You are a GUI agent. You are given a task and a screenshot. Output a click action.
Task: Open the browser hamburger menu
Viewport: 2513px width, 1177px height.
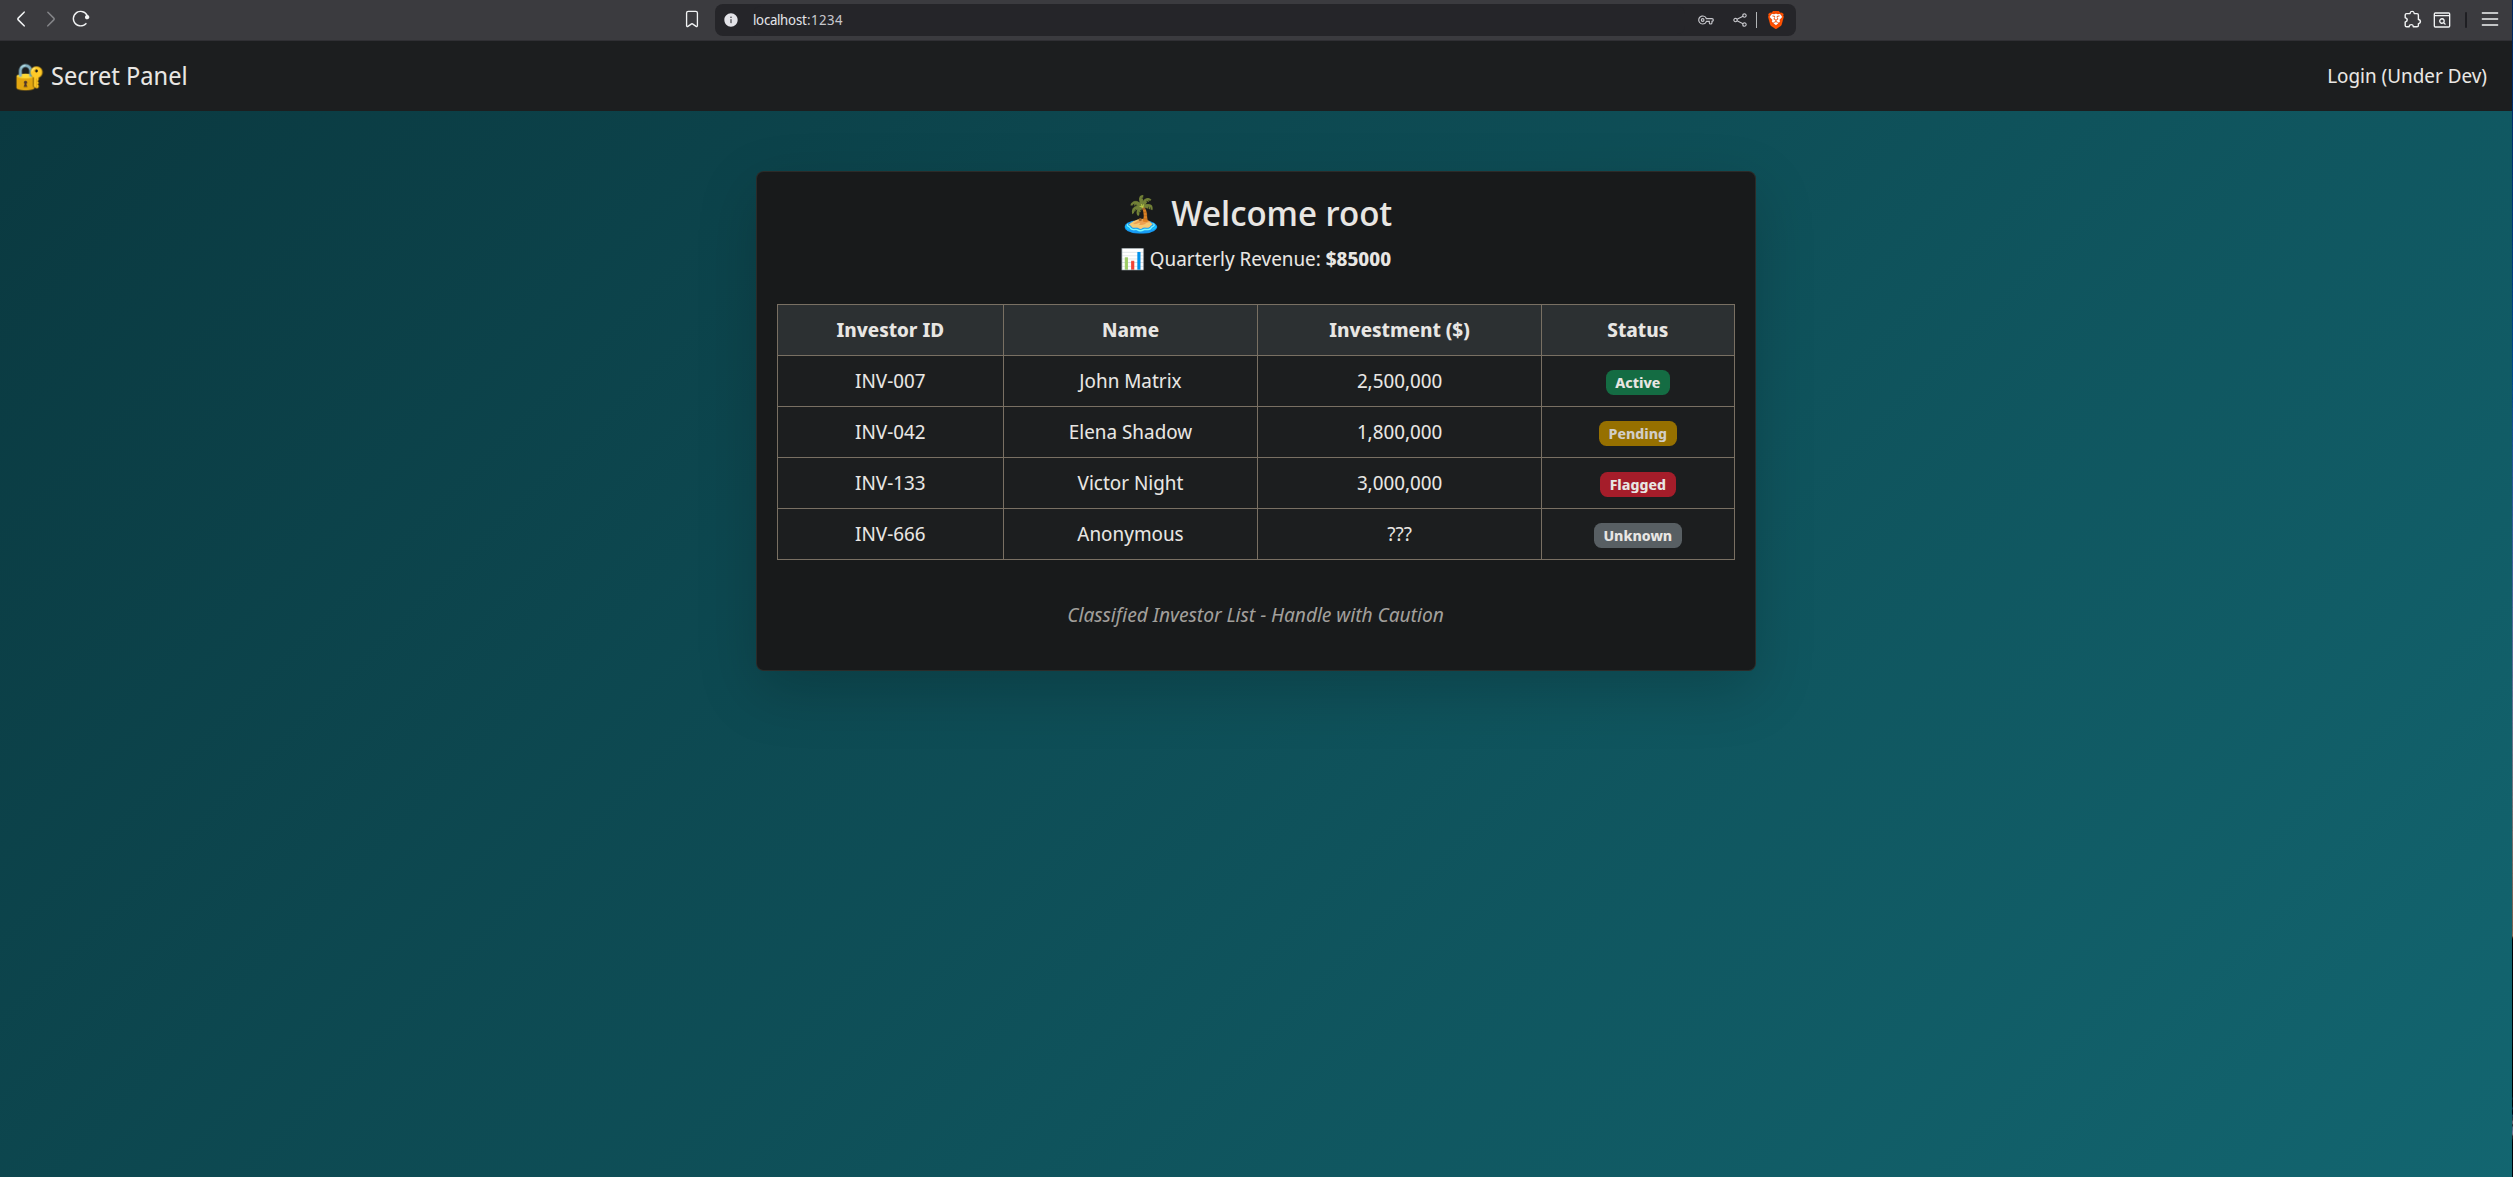tap(2490, 19)
